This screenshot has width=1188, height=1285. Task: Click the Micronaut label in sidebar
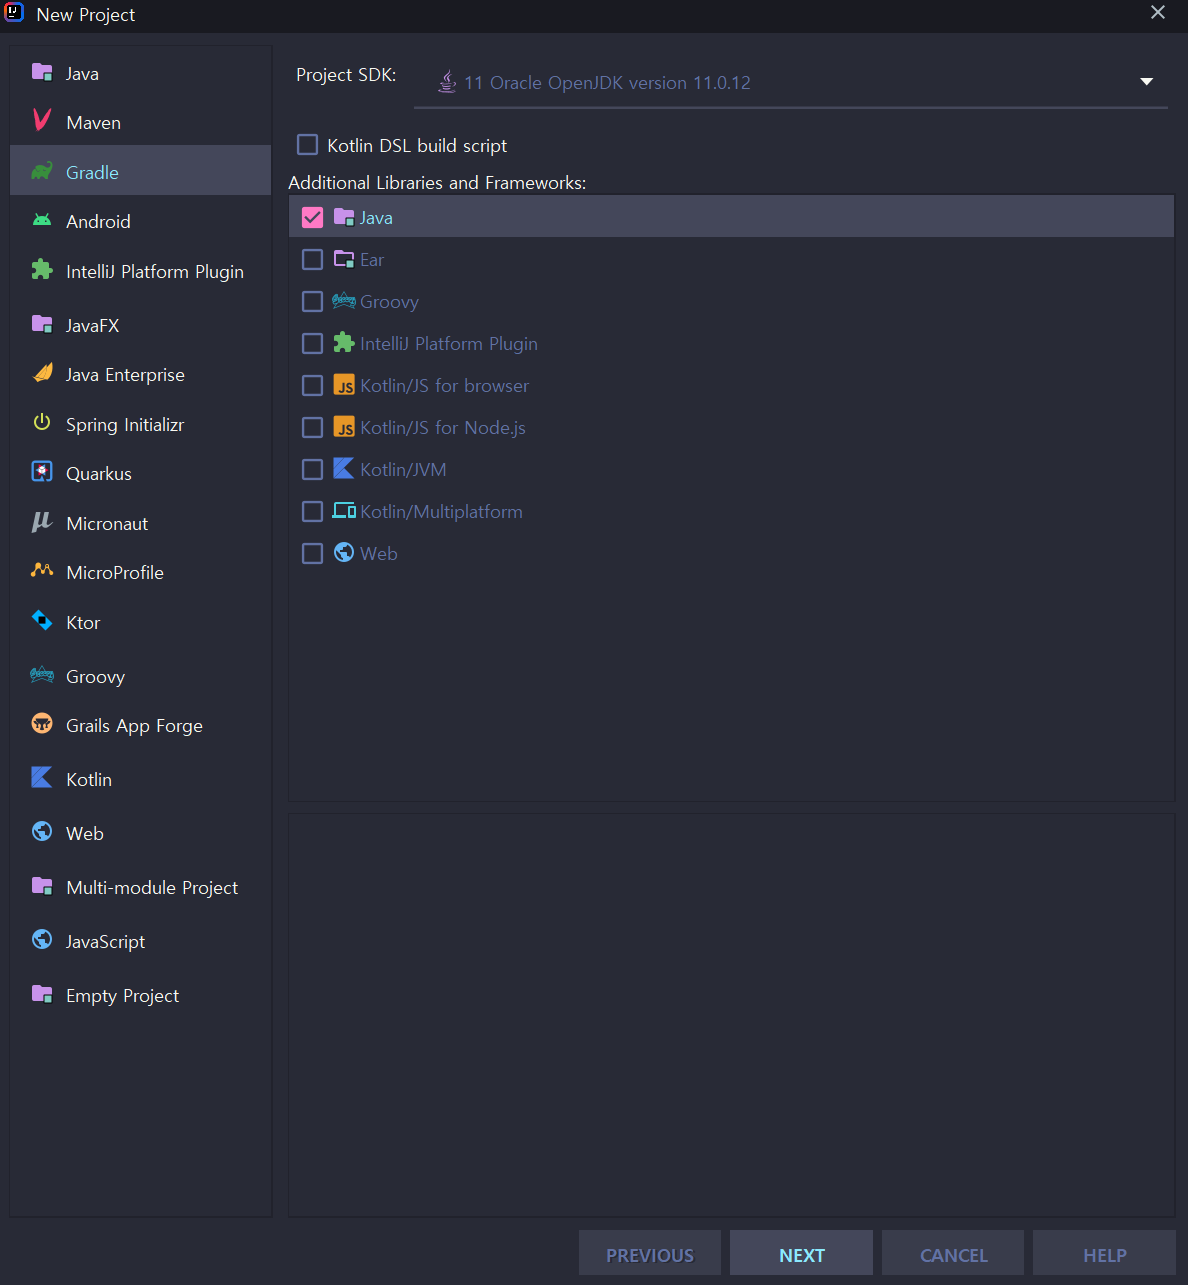[107, 524]
